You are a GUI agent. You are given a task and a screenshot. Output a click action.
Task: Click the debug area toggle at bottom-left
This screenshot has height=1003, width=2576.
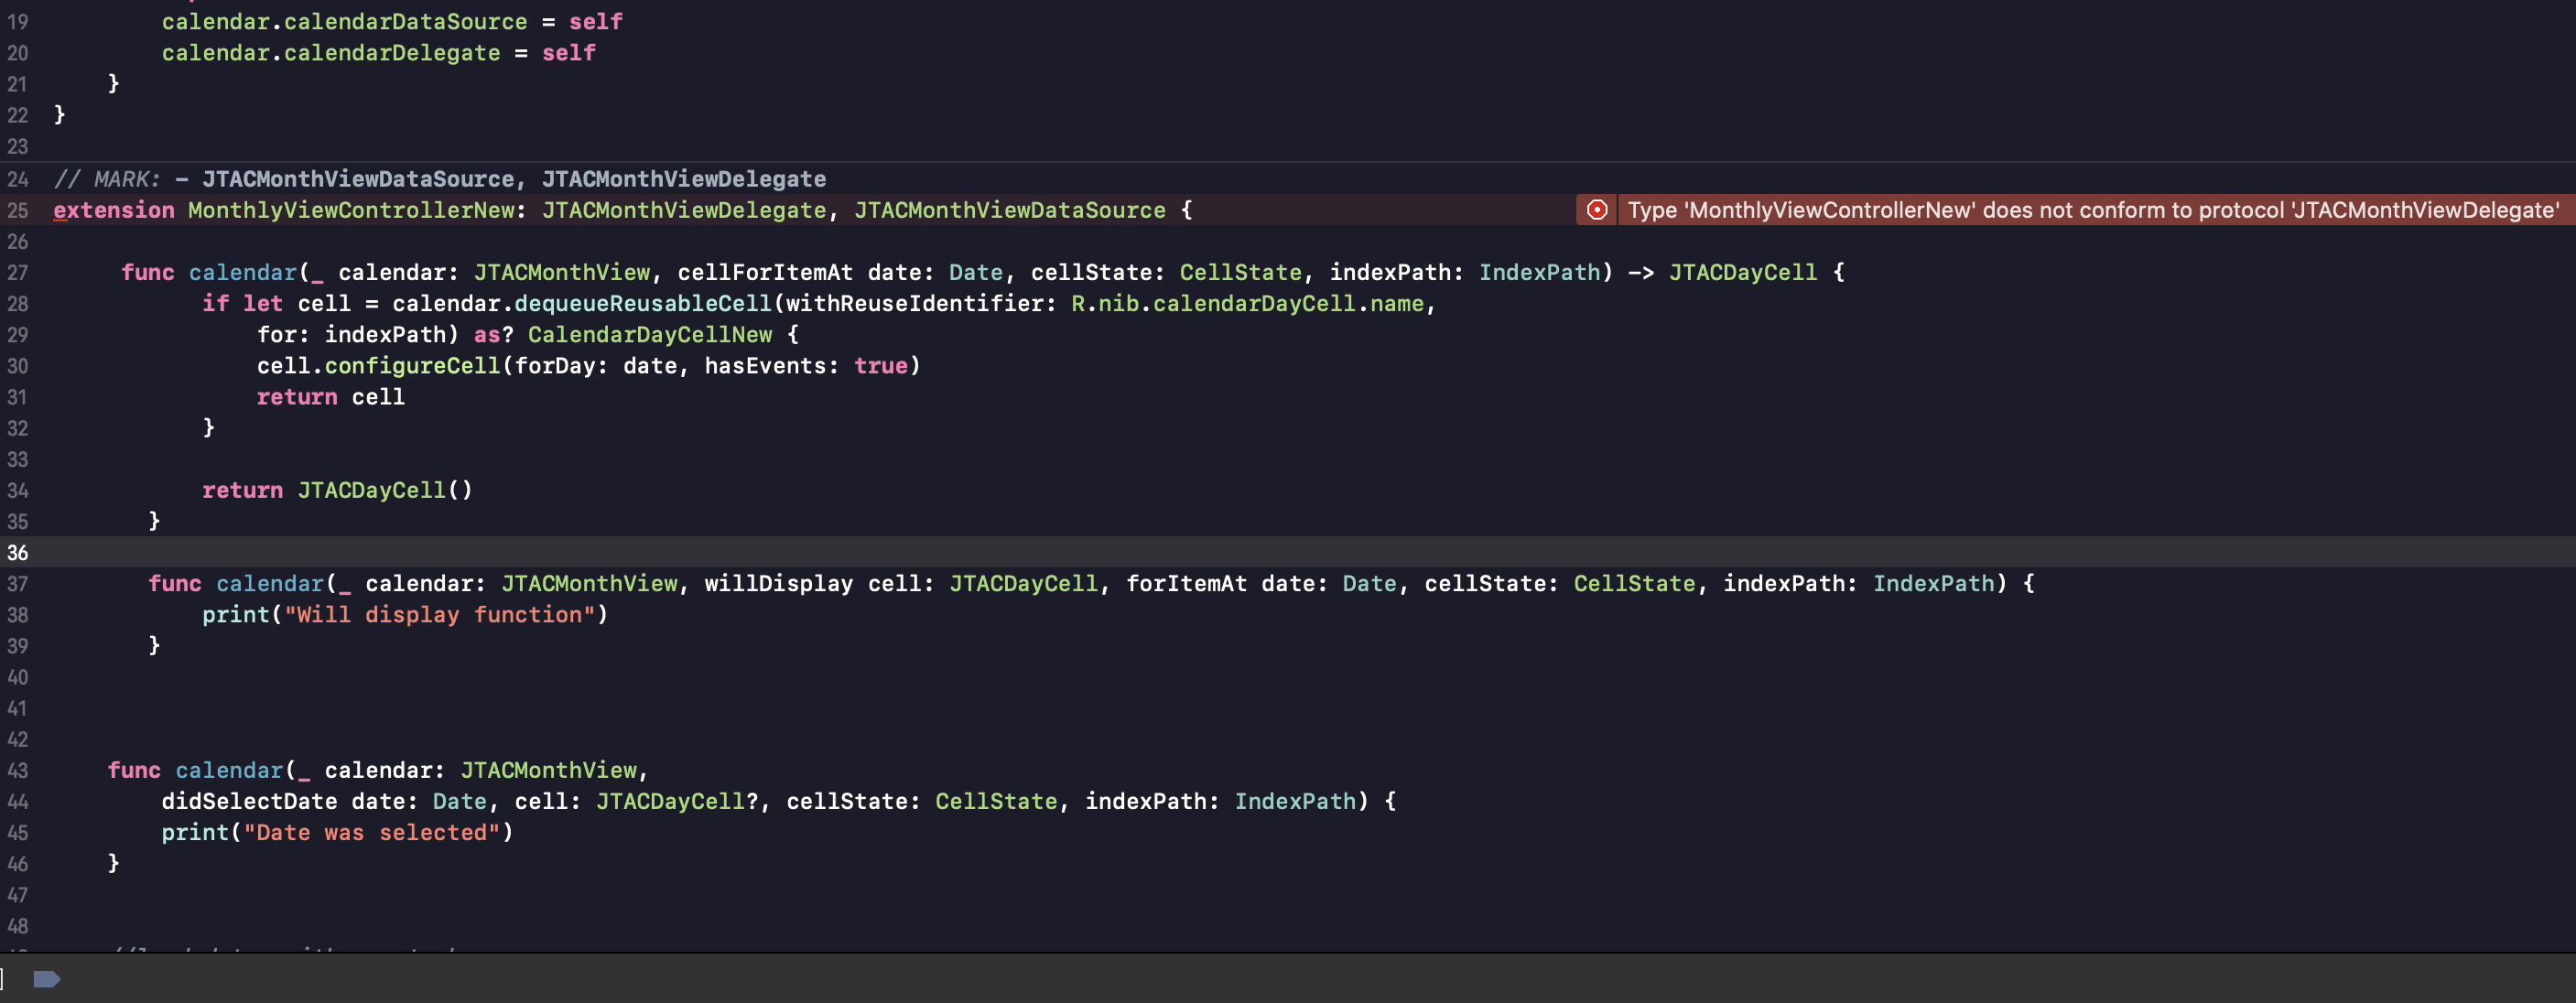(x=3, y=979)
